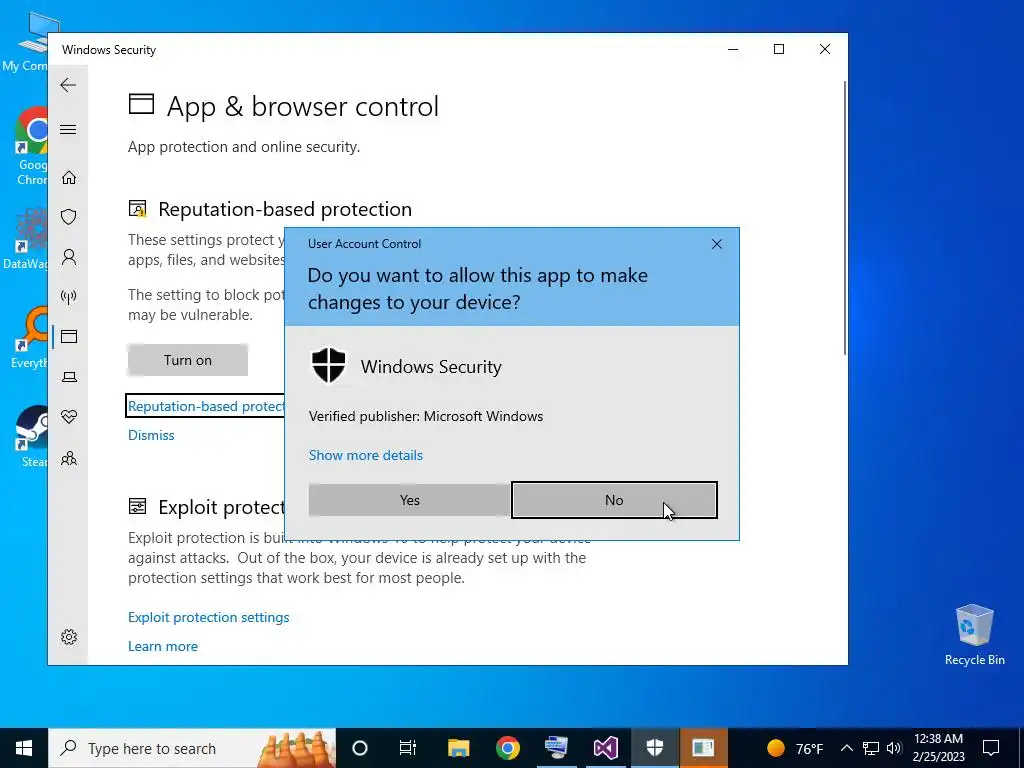Select Recycle Bin on the desktop
The image size is (1024, 768).
point(974,635)
